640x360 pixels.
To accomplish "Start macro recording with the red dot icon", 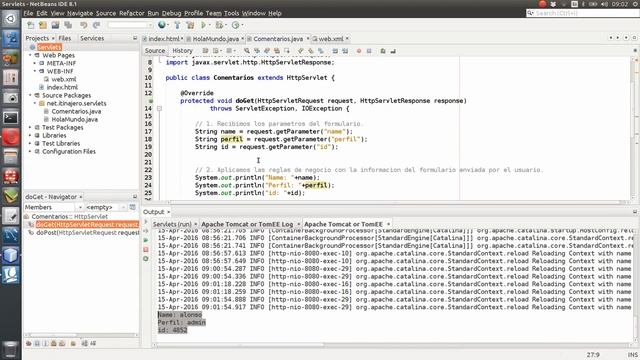I will coord(359,51).
